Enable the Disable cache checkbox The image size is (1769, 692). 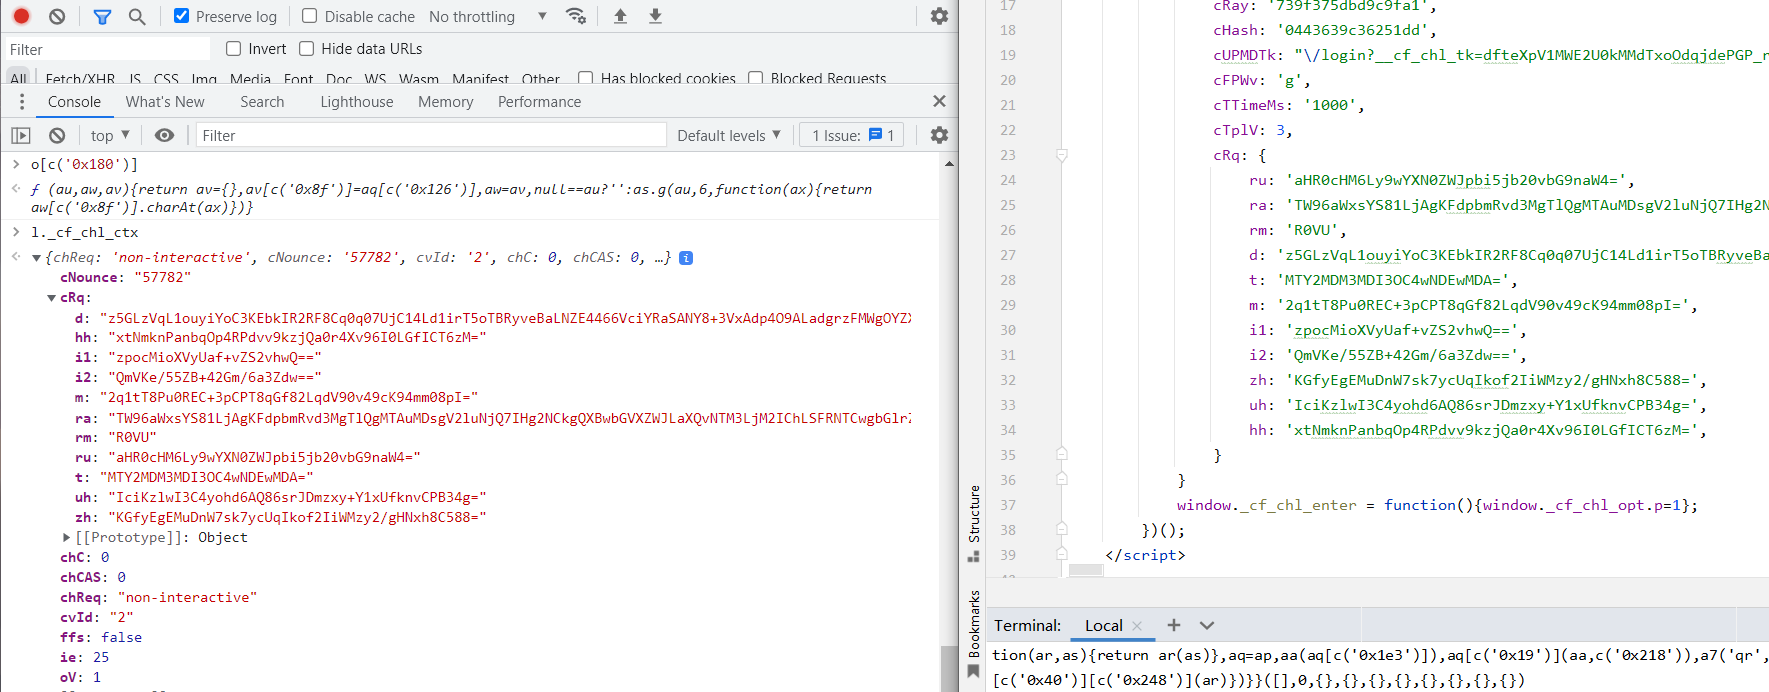pyautogui.click(x=310, y=16)
